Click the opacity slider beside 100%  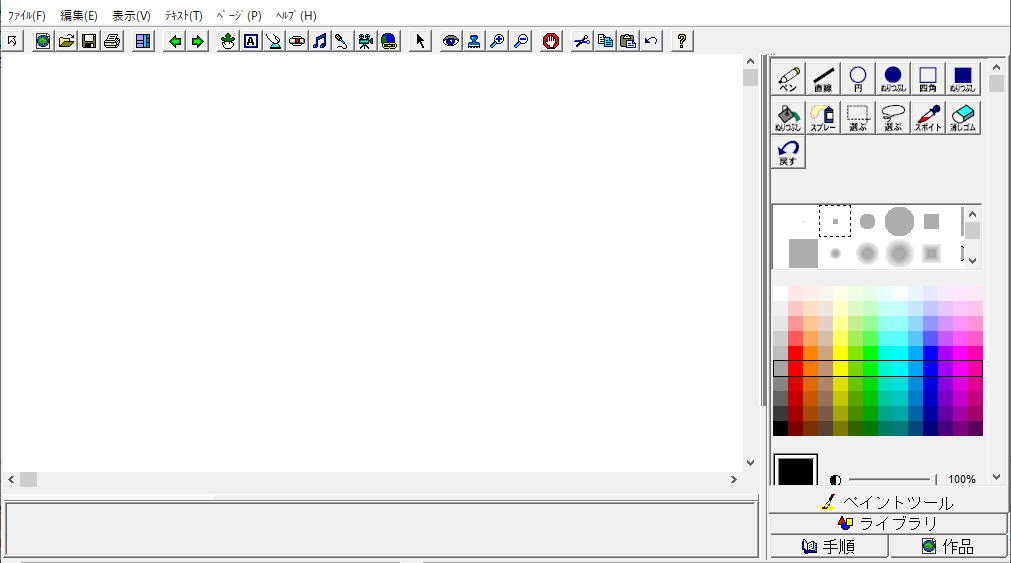coord(891,479)
